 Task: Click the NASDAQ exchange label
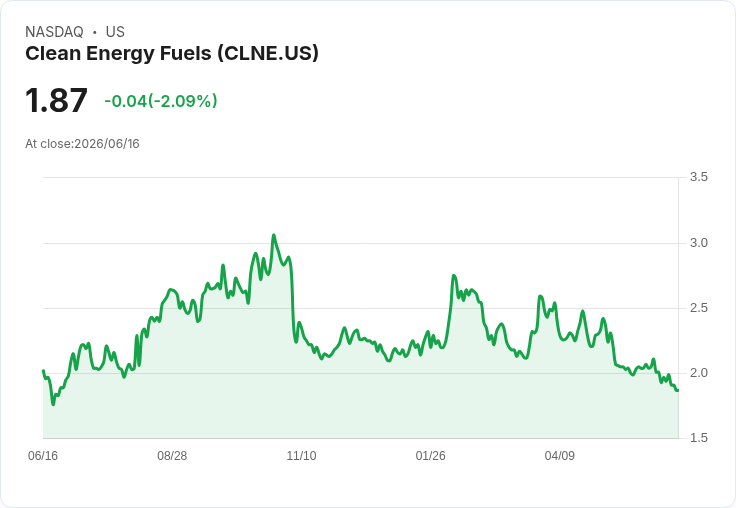pyautogui.click(x=54, y=32)
